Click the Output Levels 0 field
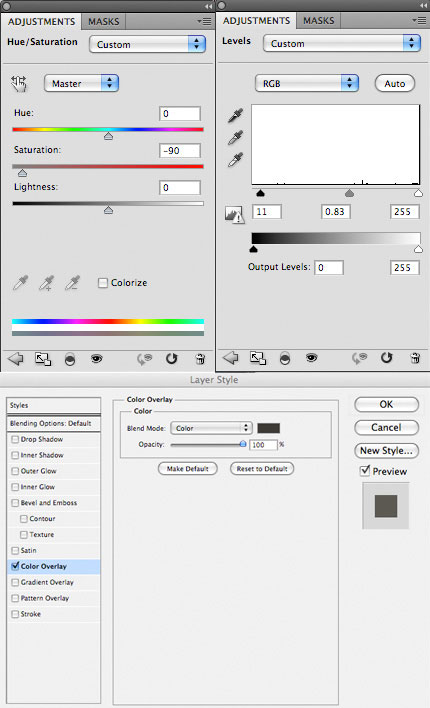430x708 pixels. [329, 267]
